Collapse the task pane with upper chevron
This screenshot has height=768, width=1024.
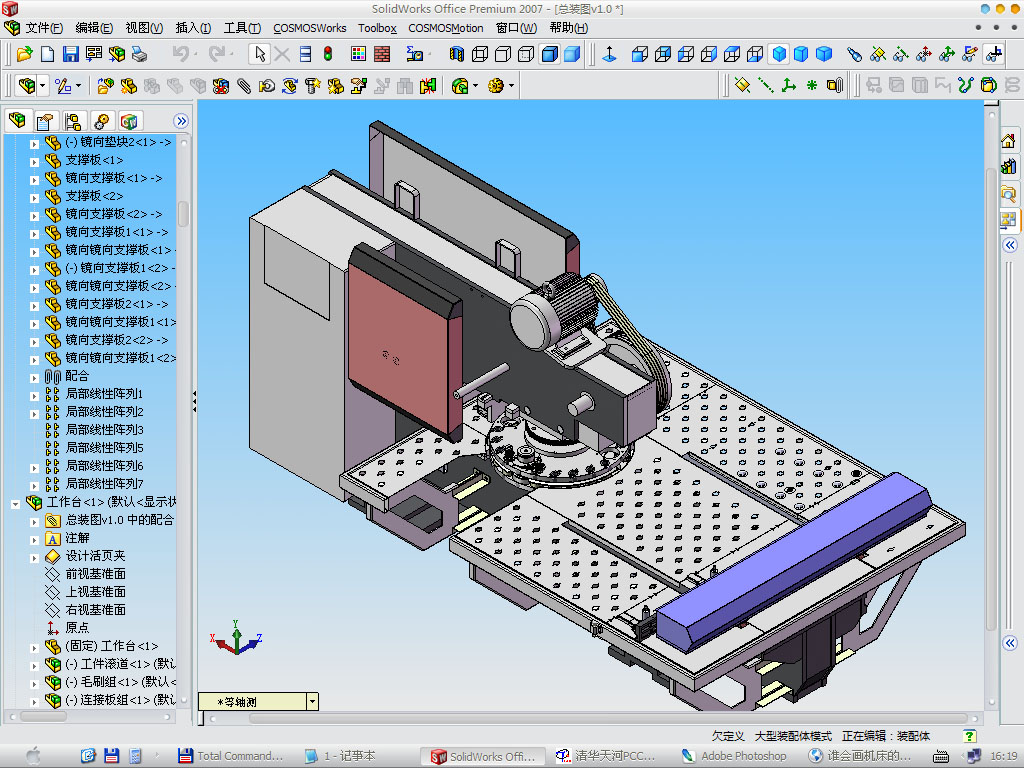(x=1010, y=245)
